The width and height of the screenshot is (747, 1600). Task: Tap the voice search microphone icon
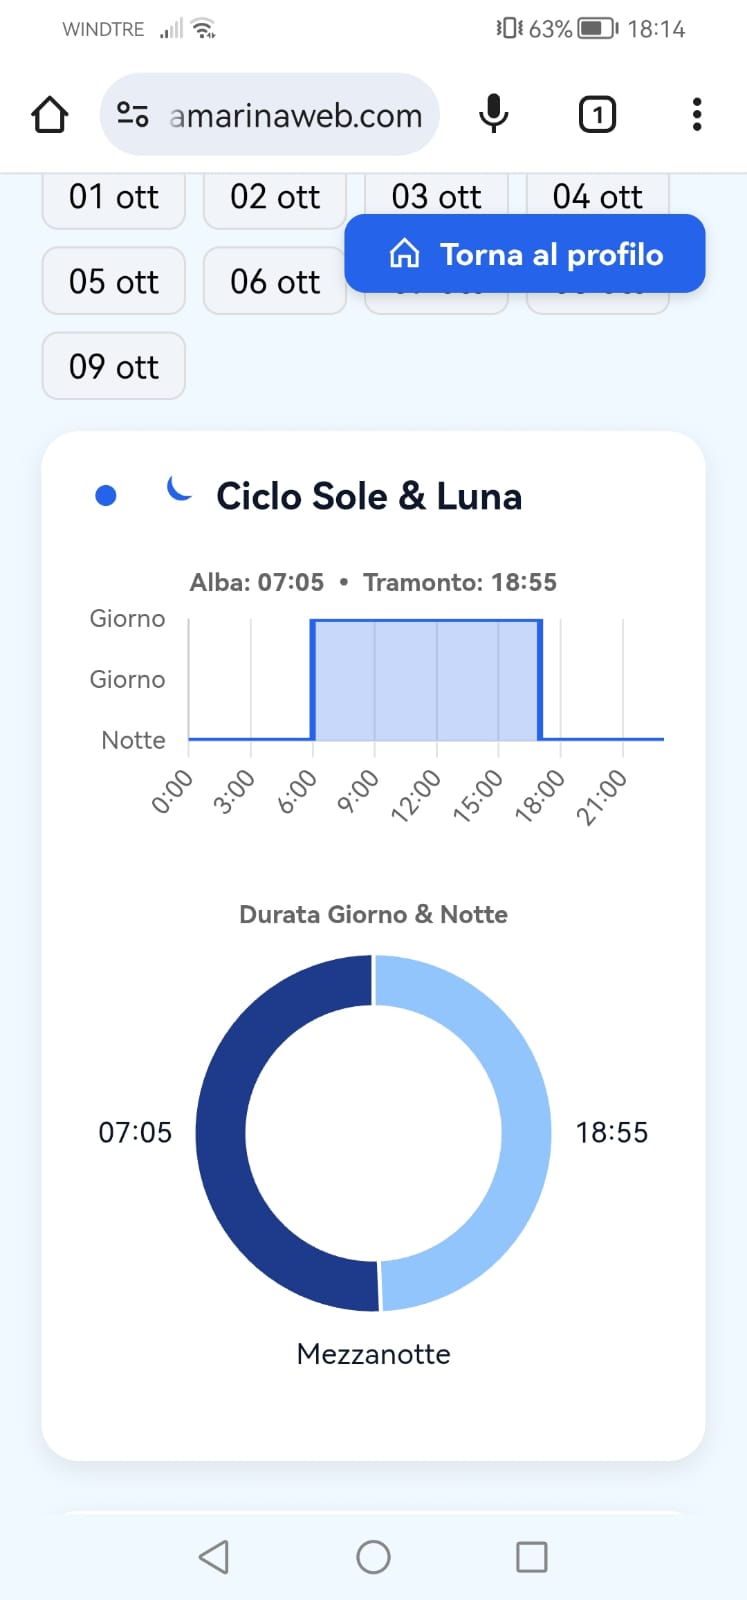click(493, 115)
